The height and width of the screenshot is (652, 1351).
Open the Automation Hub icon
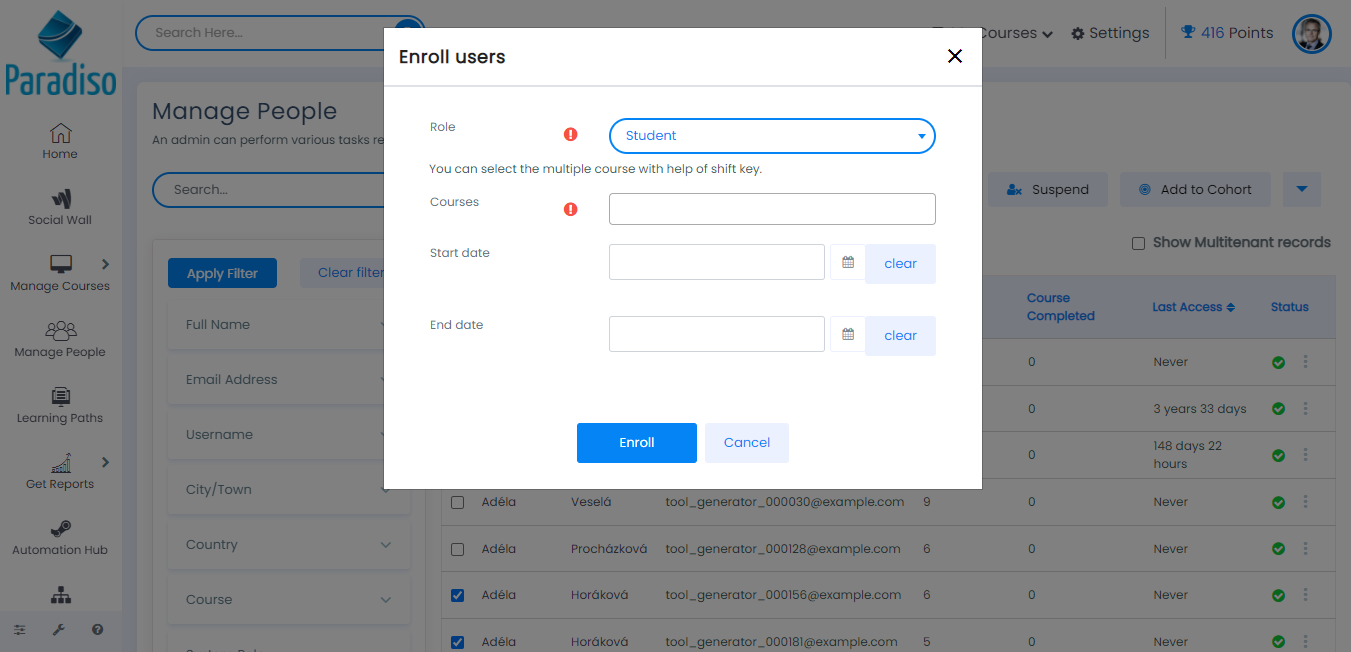point(60,537)
